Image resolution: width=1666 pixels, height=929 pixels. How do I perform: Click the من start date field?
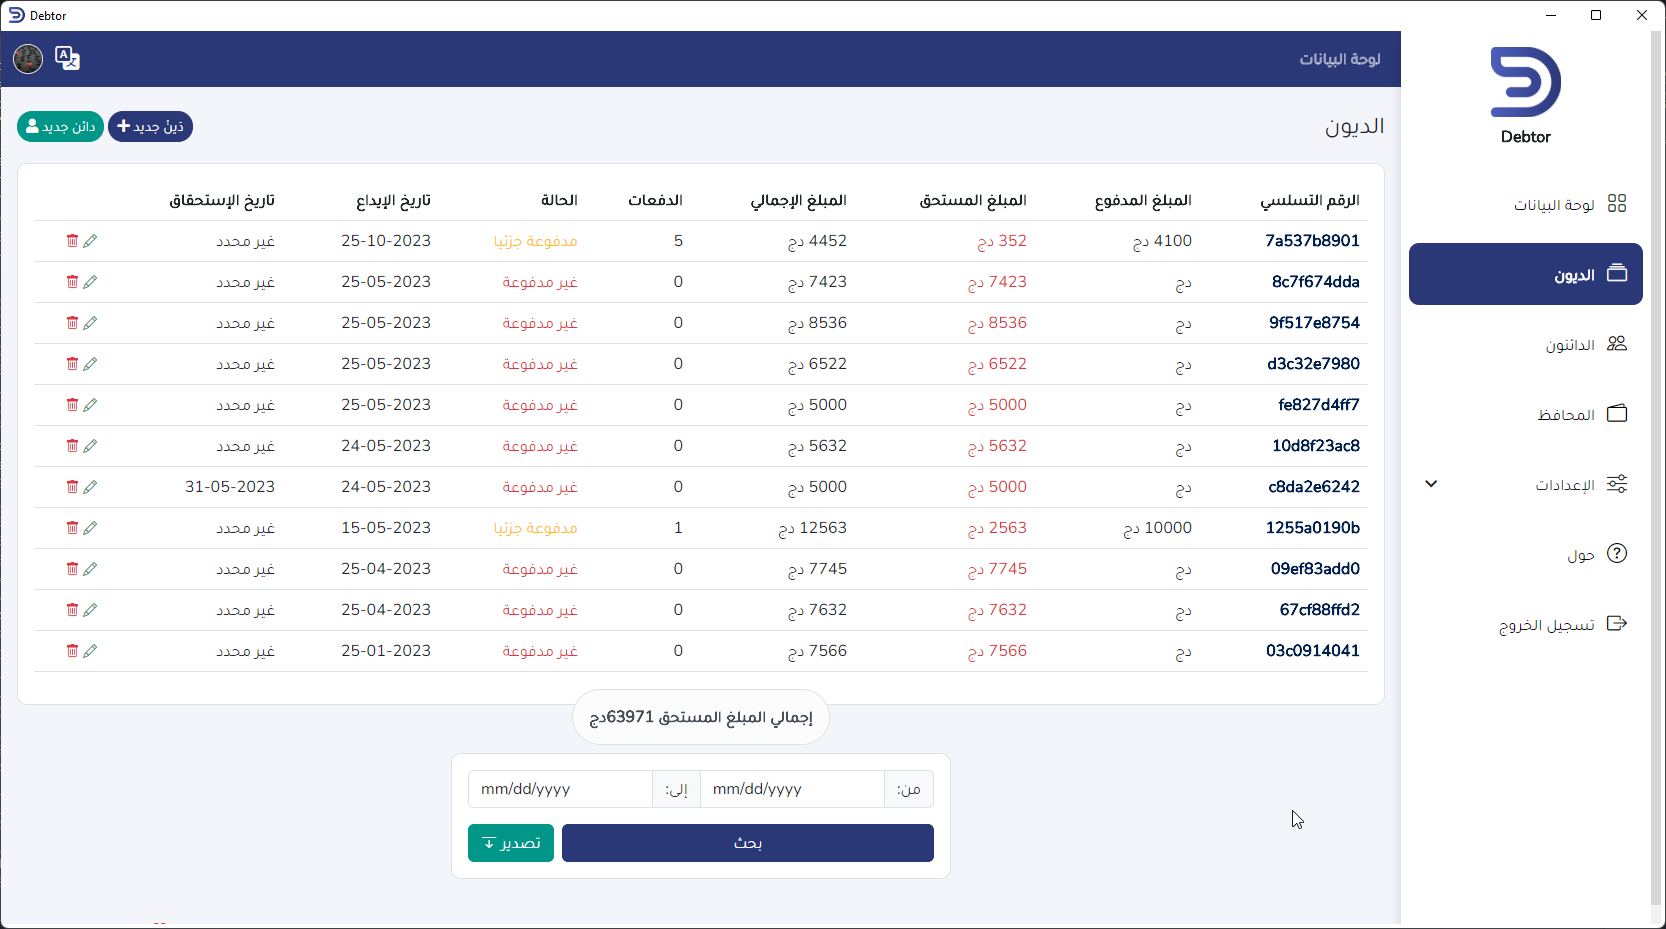coord(792,789)
